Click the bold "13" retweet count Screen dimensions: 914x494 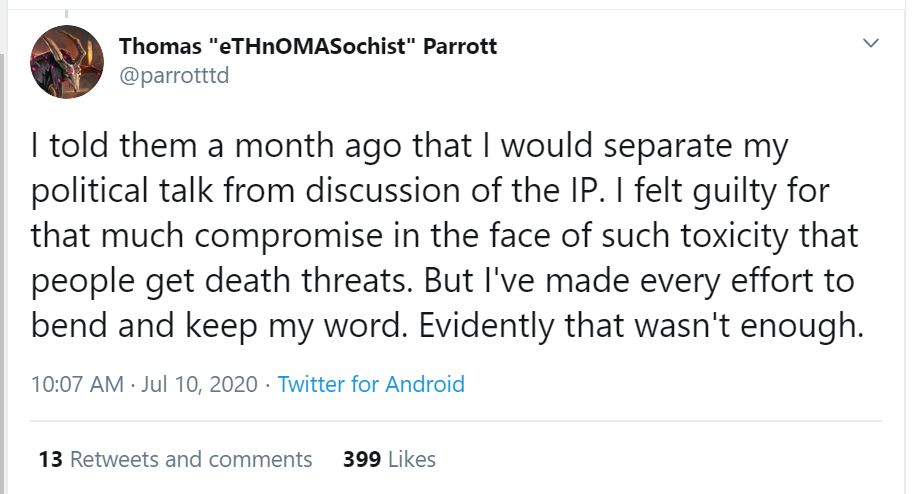tap(50, 459)
